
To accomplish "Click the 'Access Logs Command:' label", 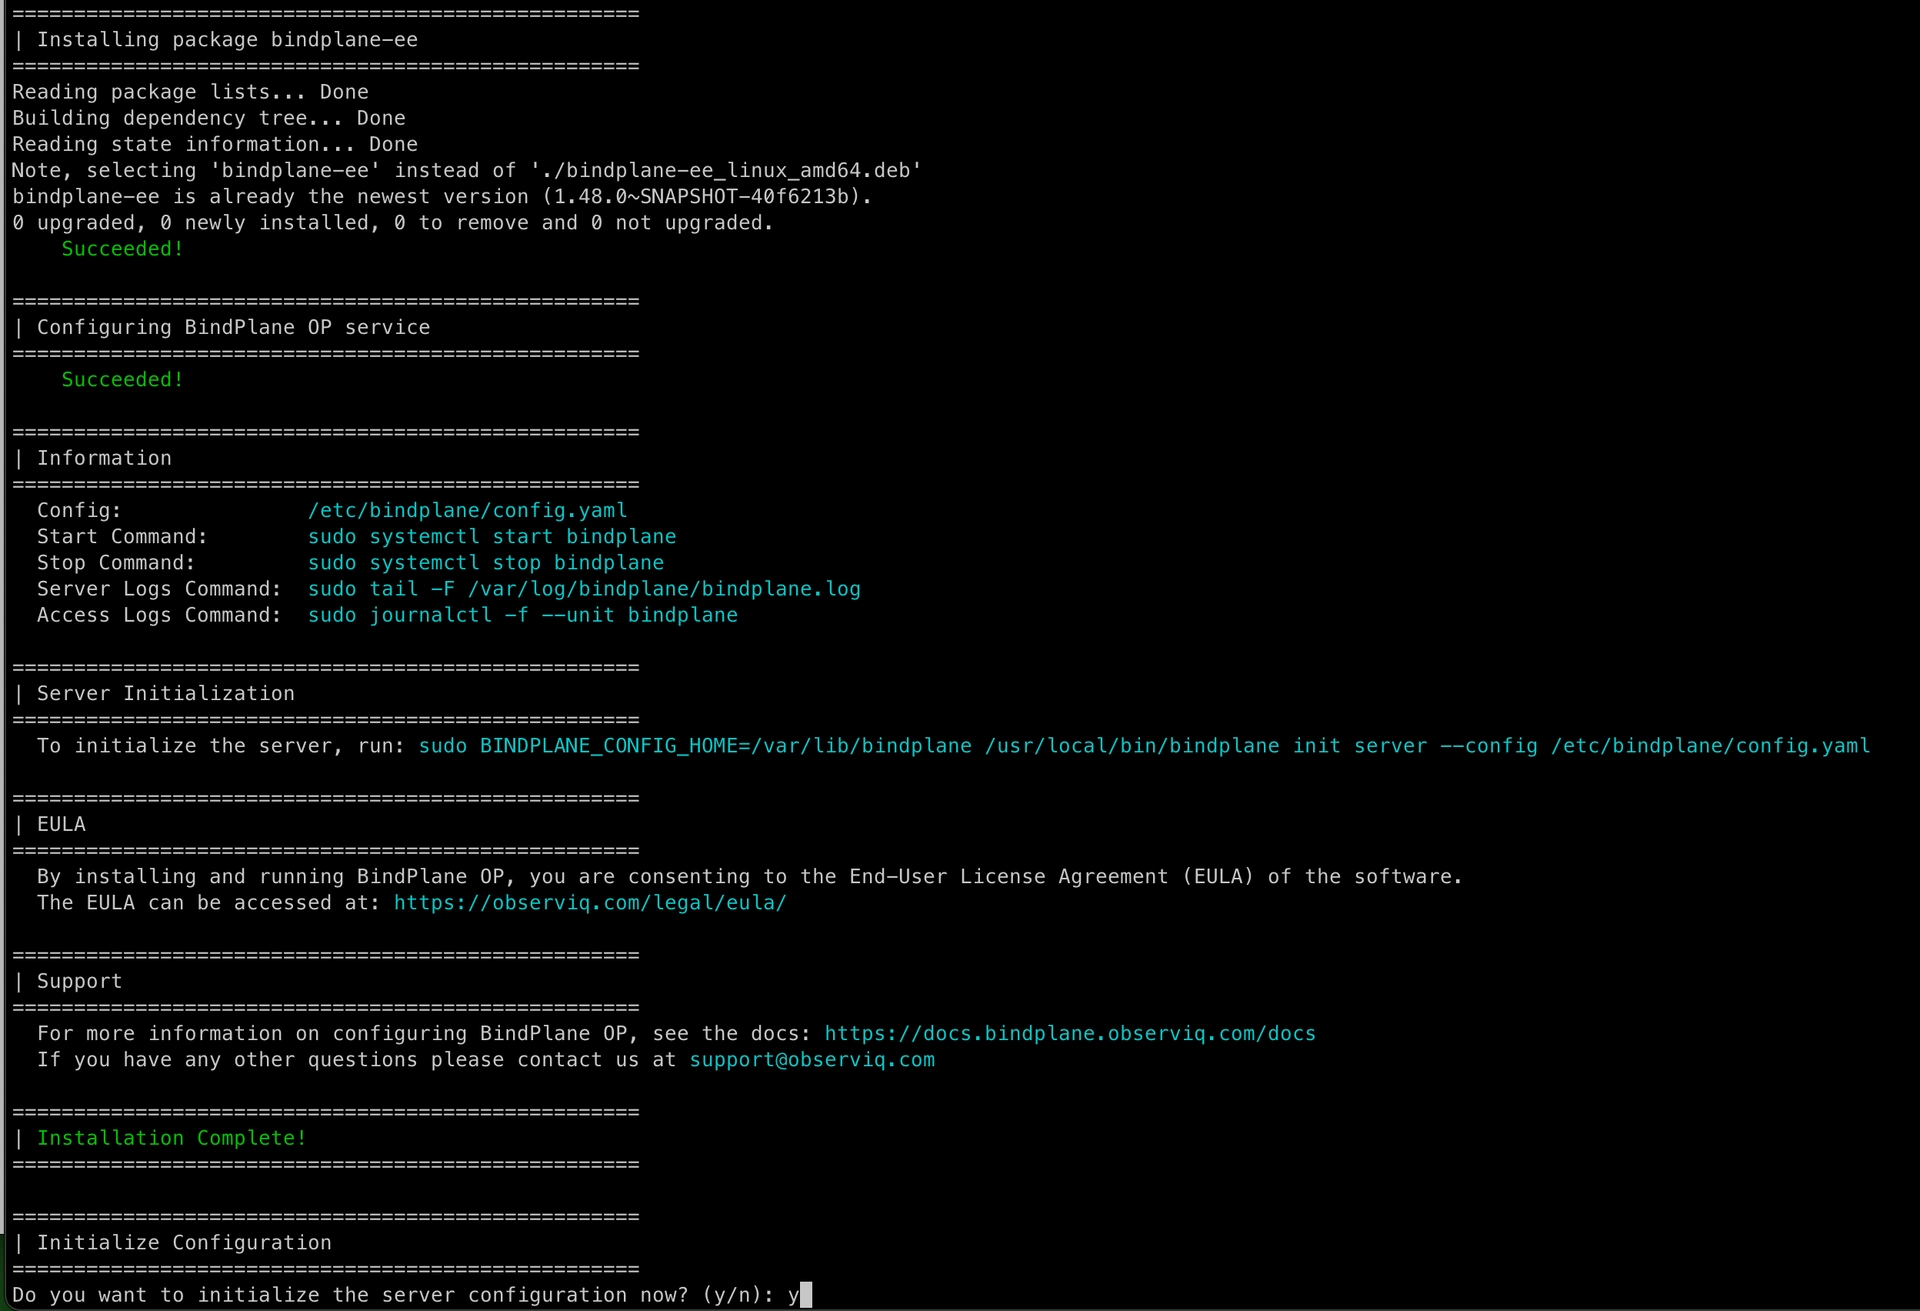I will [x=159, y=615].
